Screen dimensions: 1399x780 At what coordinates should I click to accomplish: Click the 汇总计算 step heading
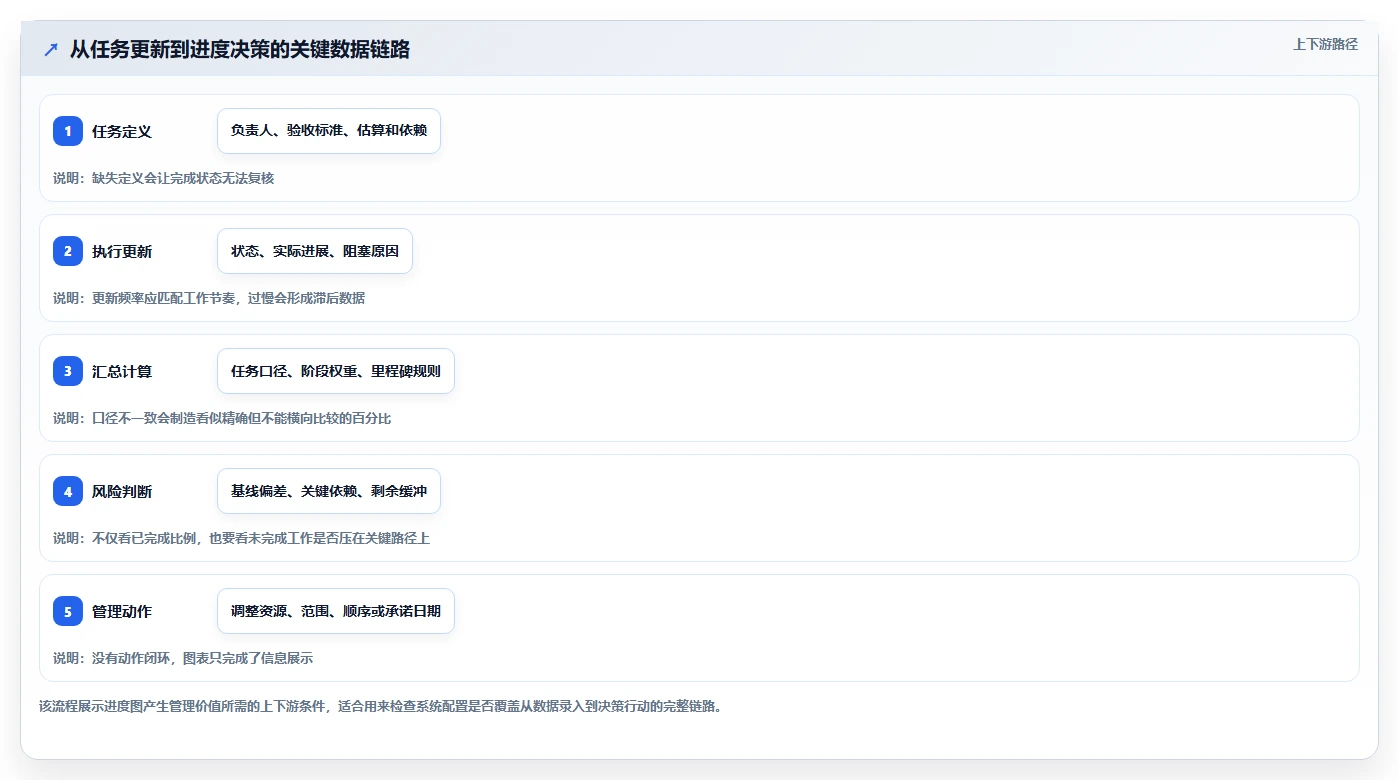click(x=122, y=371)
